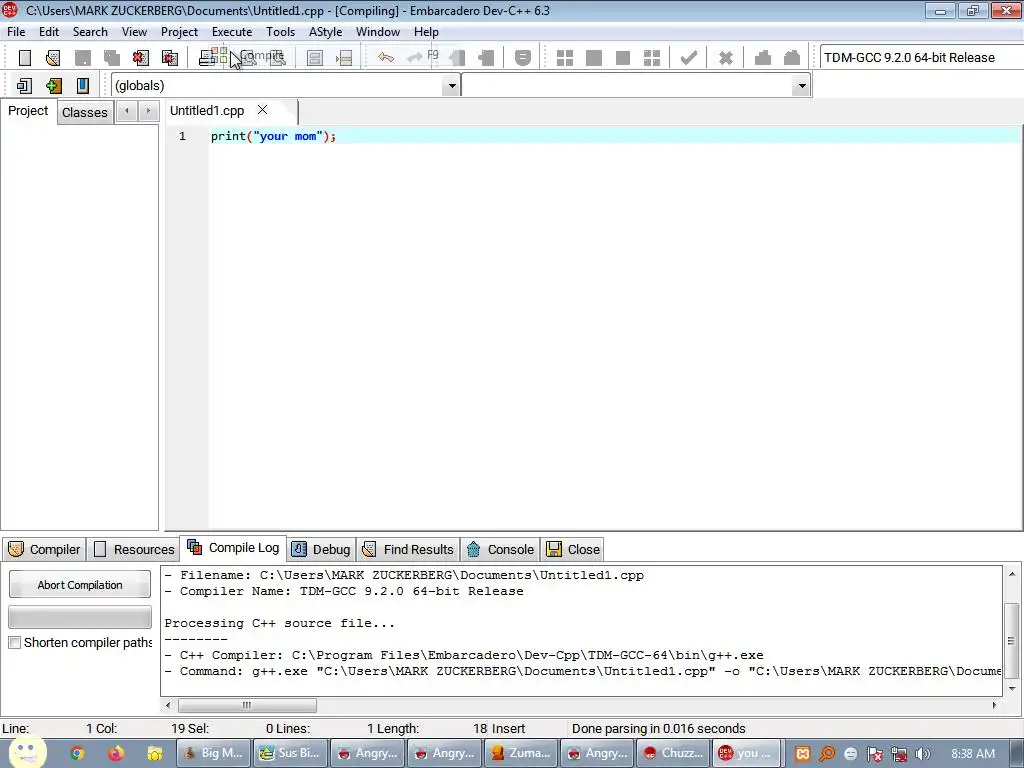Image resolution: width=1024 pixels, height=768 pixels.
Task: Click the Save All toolbar icon
Action: coord(112,58)
